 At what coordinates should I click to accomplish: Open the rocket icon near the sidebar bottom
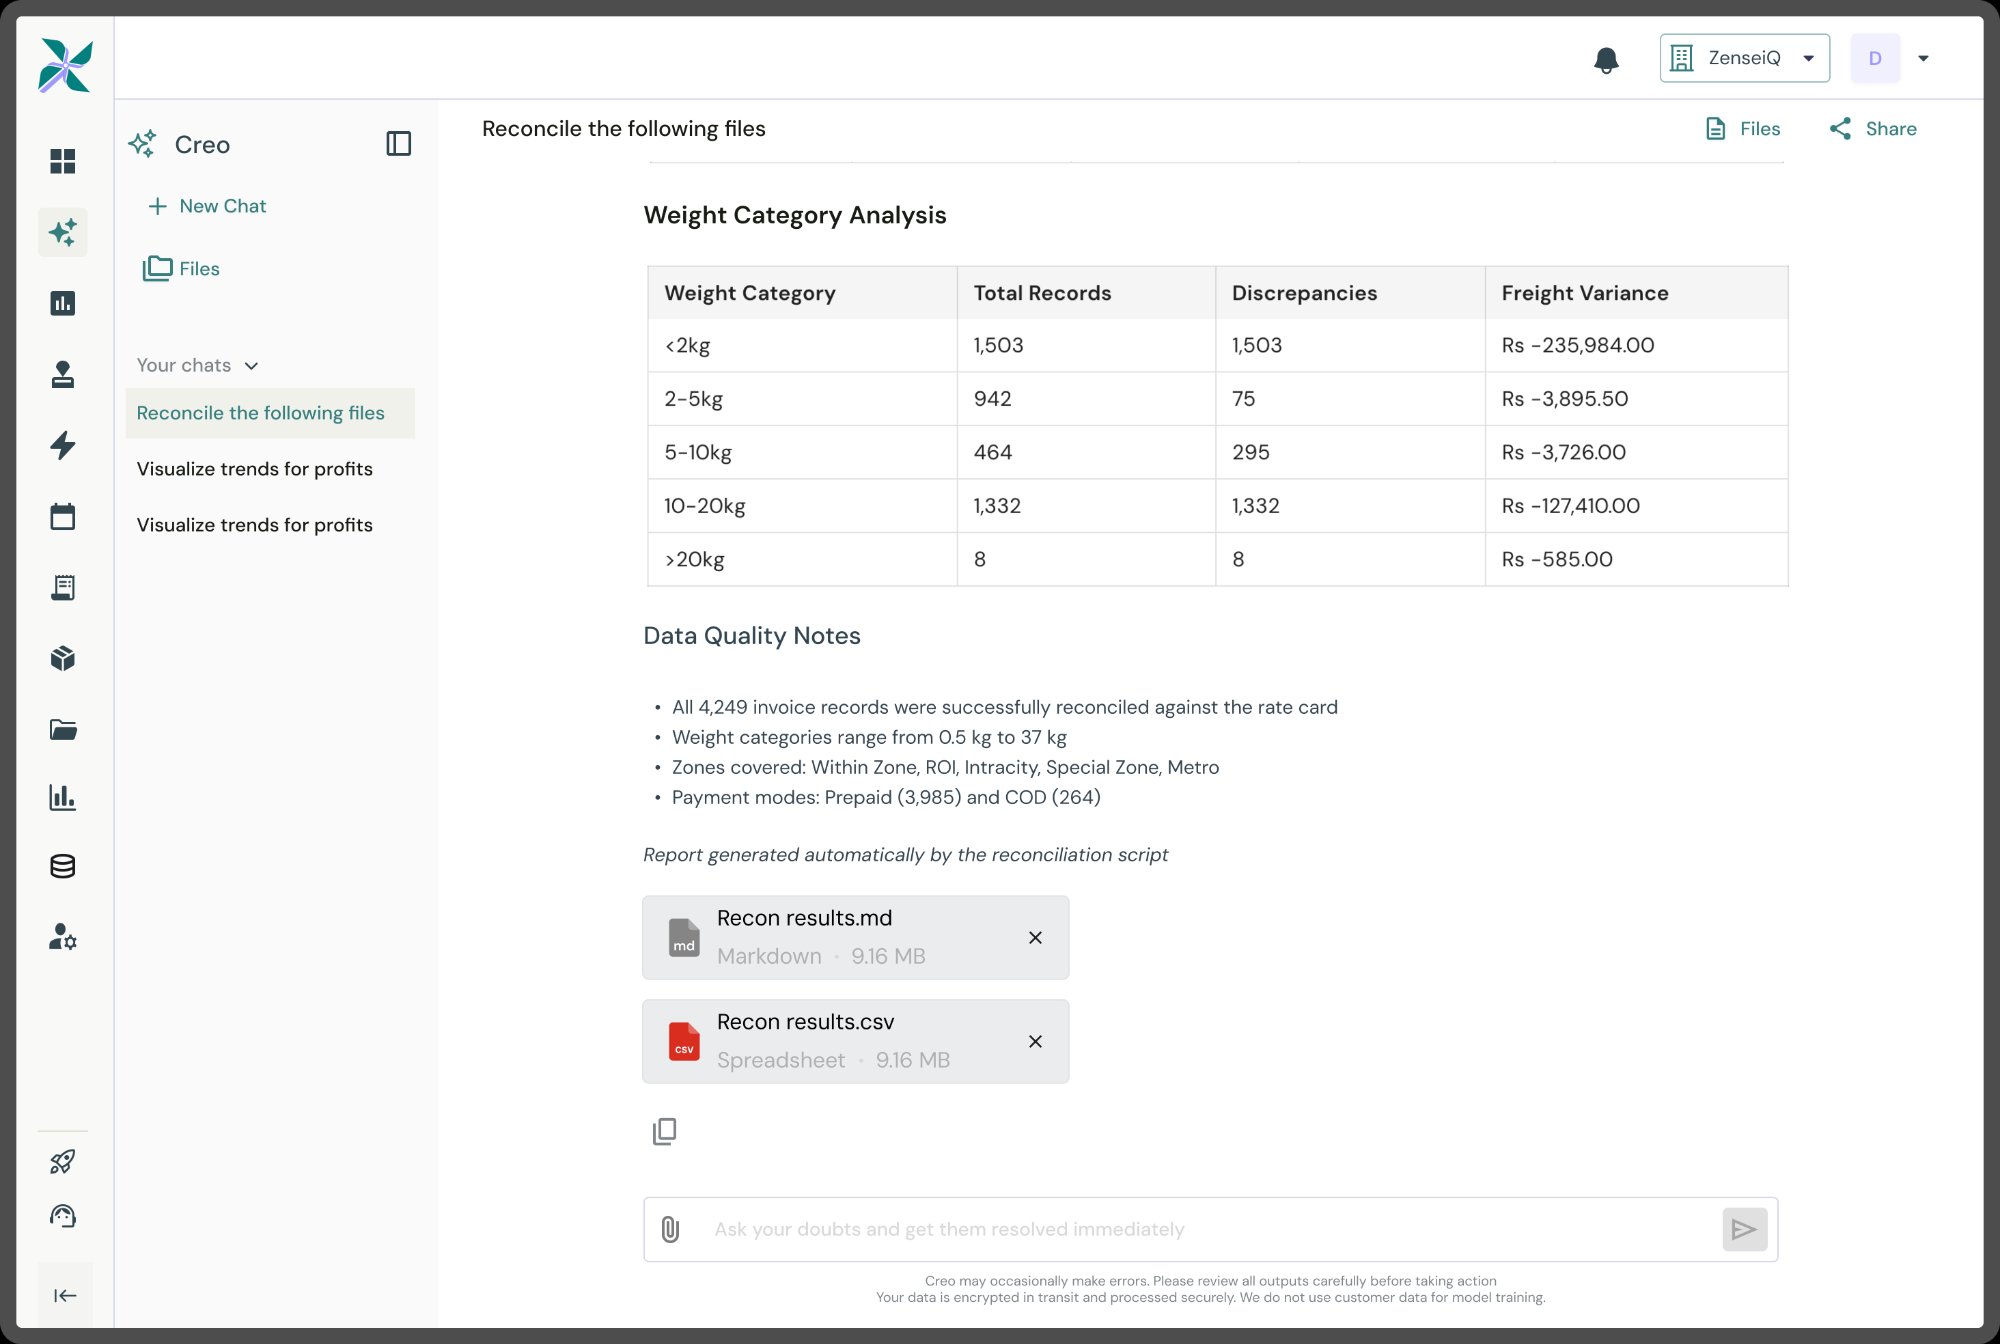[63, 1161]
